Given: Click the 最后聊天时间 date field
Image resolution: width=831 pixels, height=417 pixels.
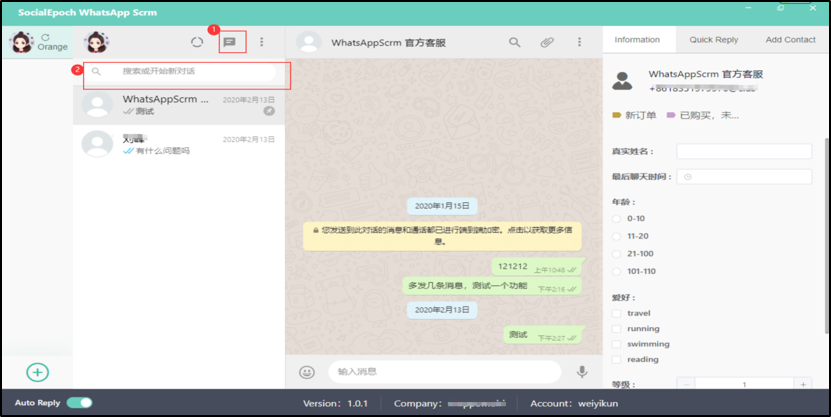Looking at the screenshot, I should 744,177.
